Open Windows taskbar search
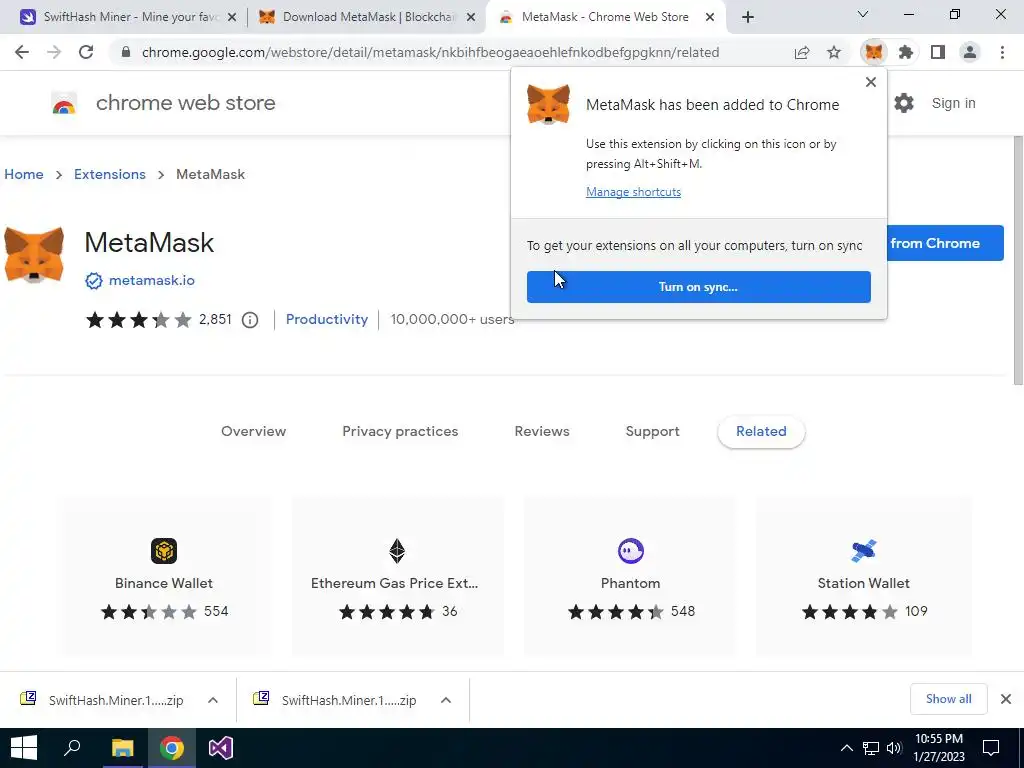This screenshot has width=1024, height=768. click(x=72, y=748)
